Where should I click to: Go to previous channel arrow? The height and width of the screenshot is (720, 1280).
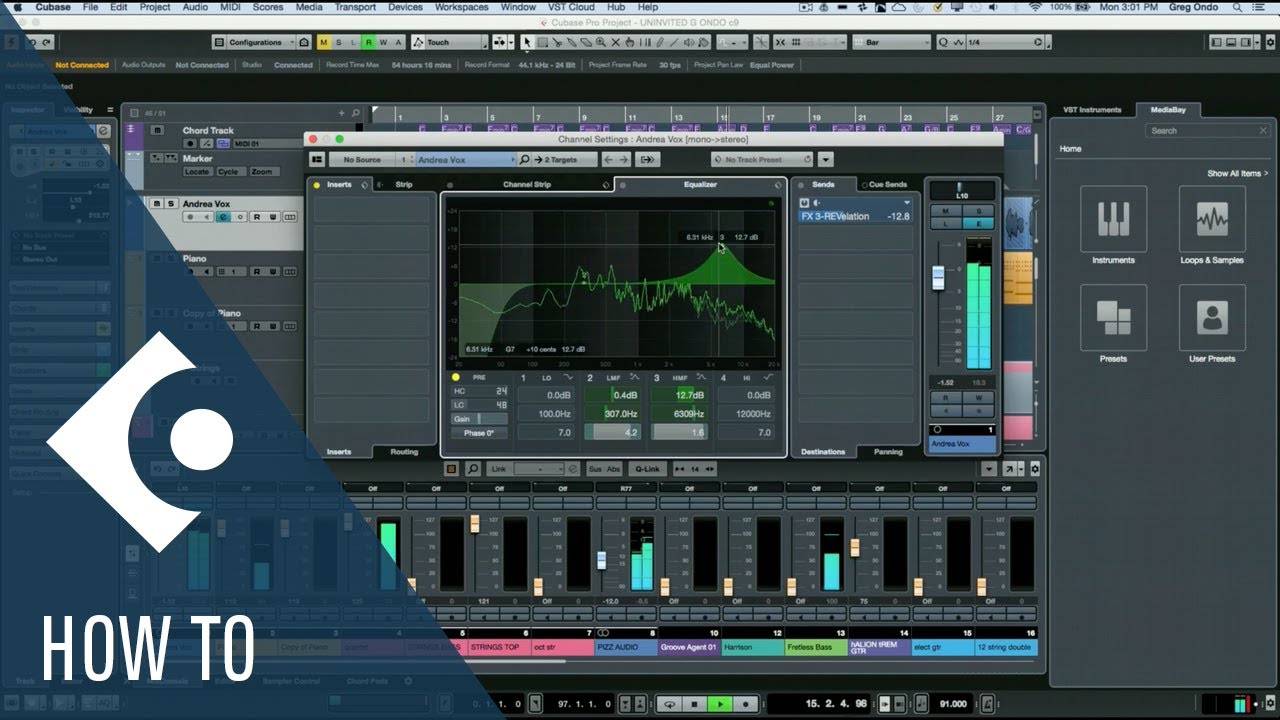[608, 159]
